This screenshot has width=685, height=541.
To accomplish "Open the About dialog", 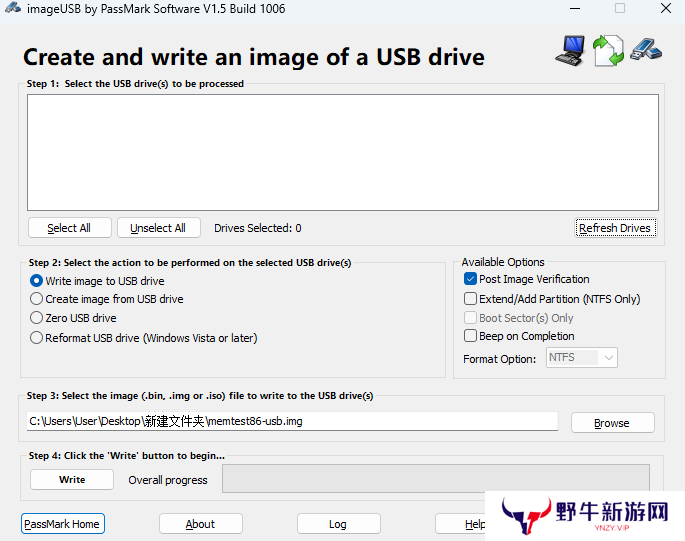I will [x=201, y=524].
